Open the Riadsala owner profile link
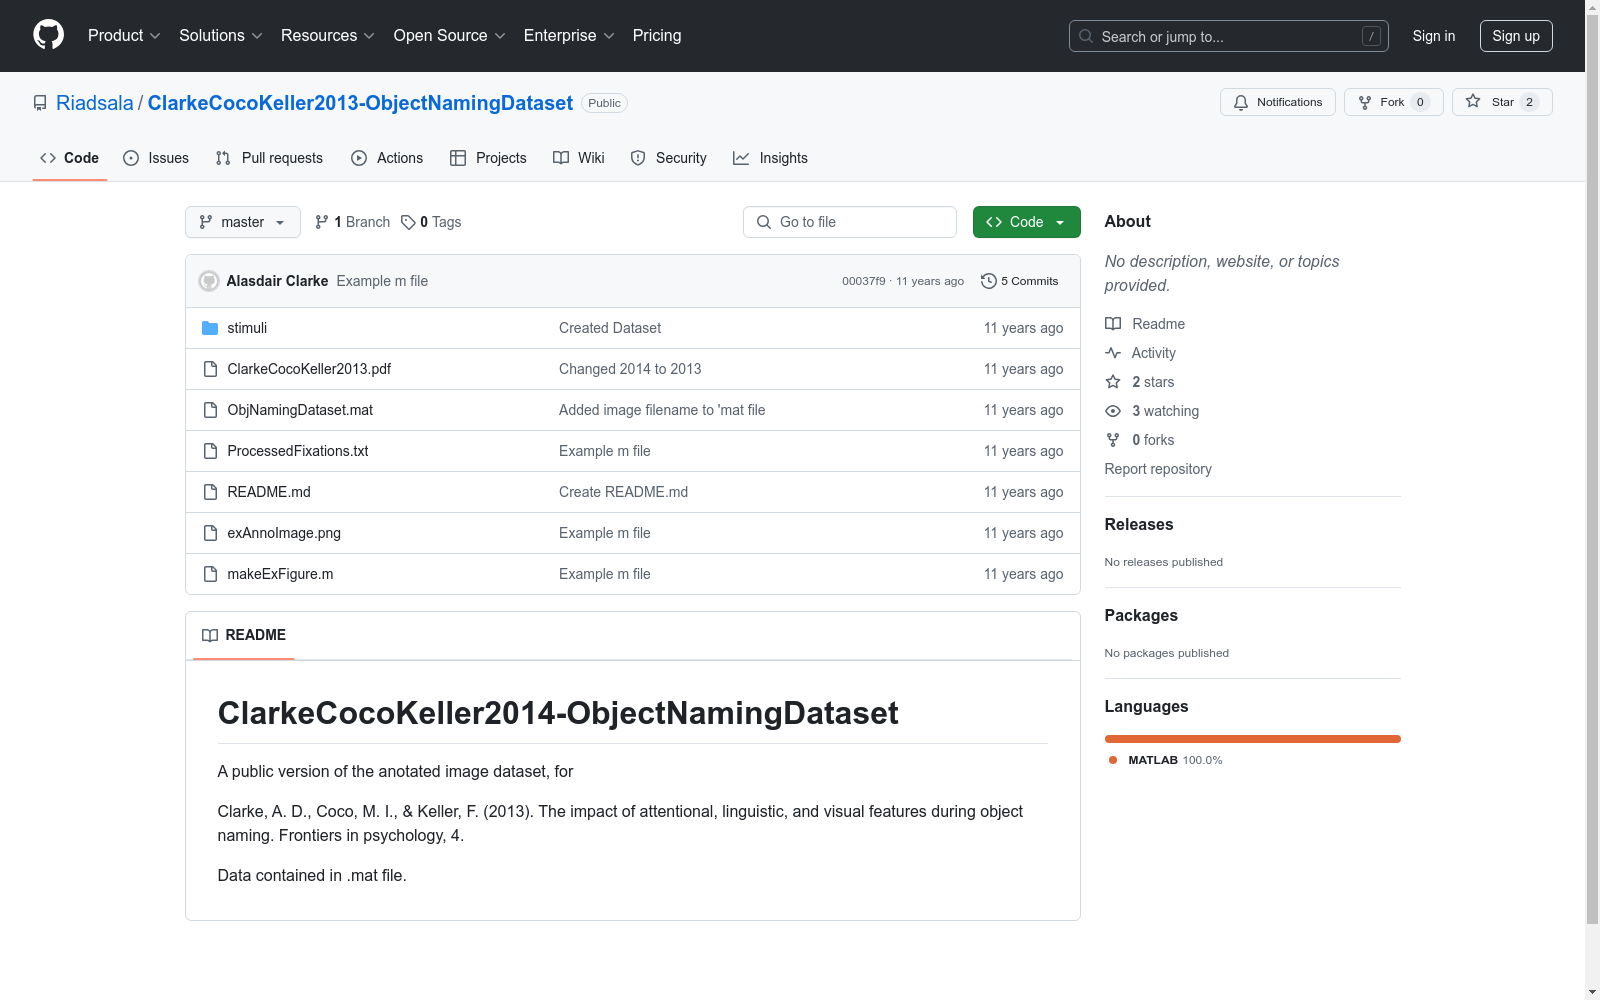 point(95,103)
